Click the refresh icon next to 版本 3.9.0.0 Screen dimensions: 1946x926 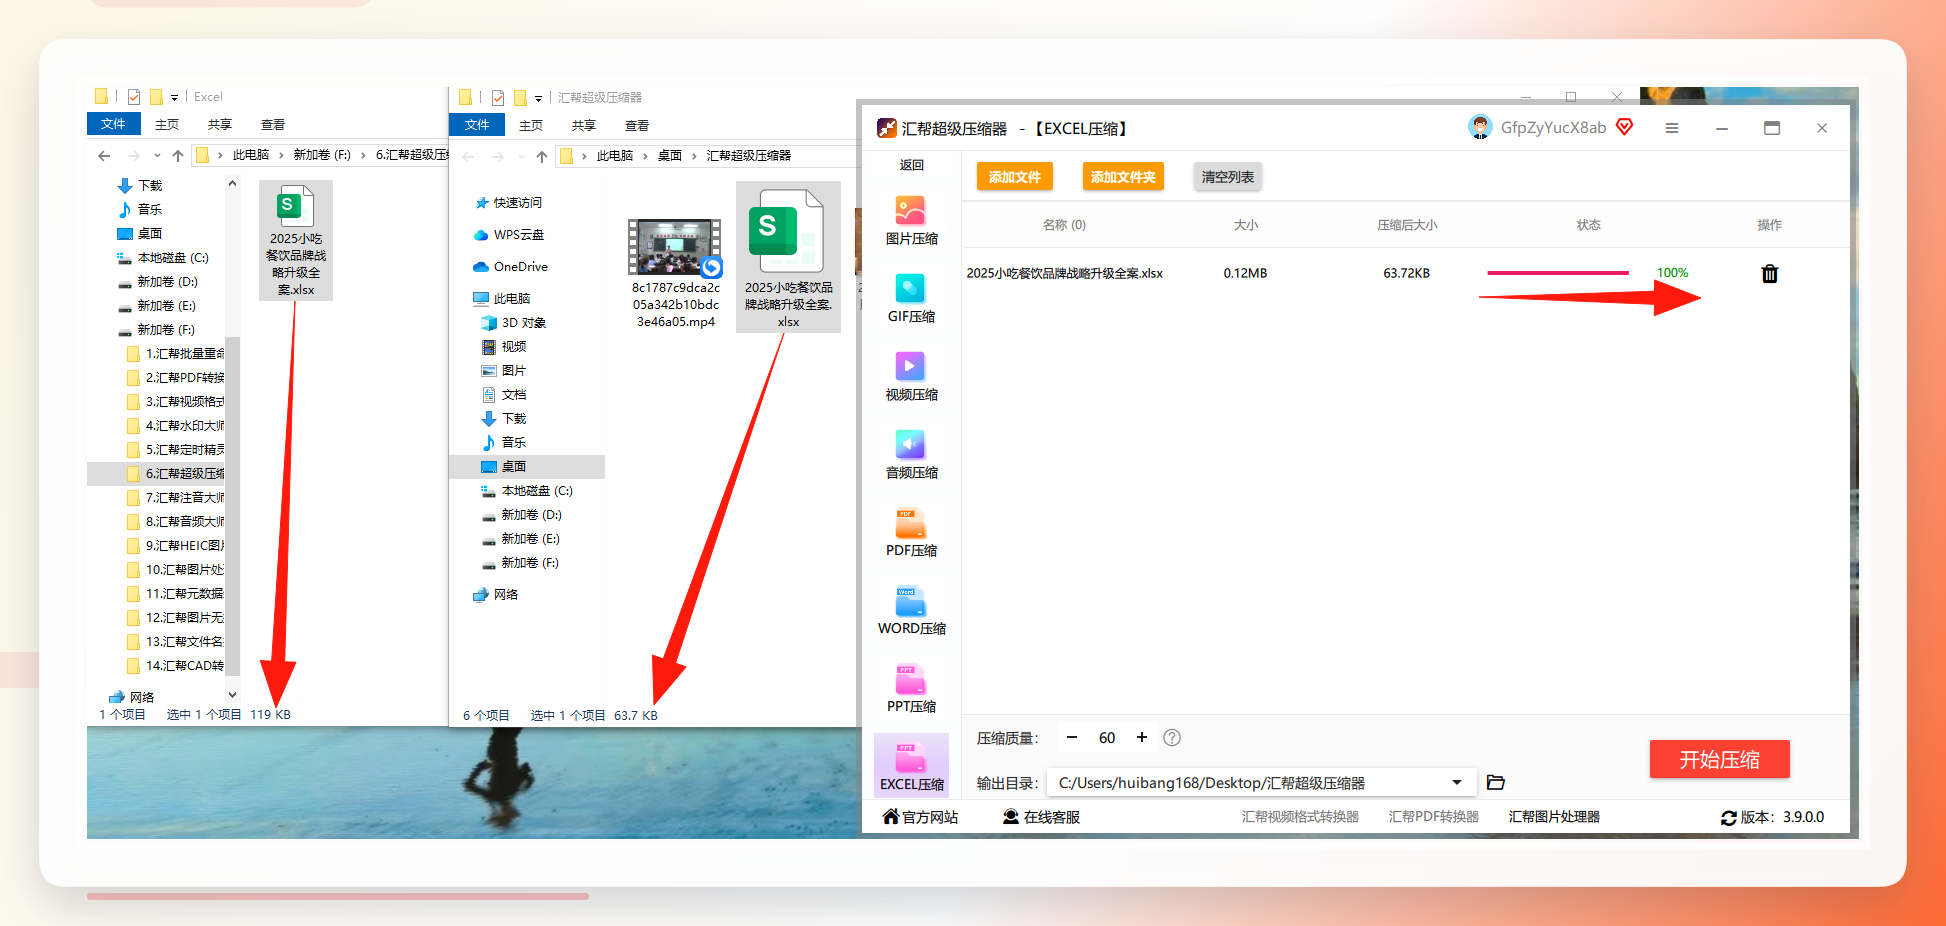click(x=1728, y=818)
